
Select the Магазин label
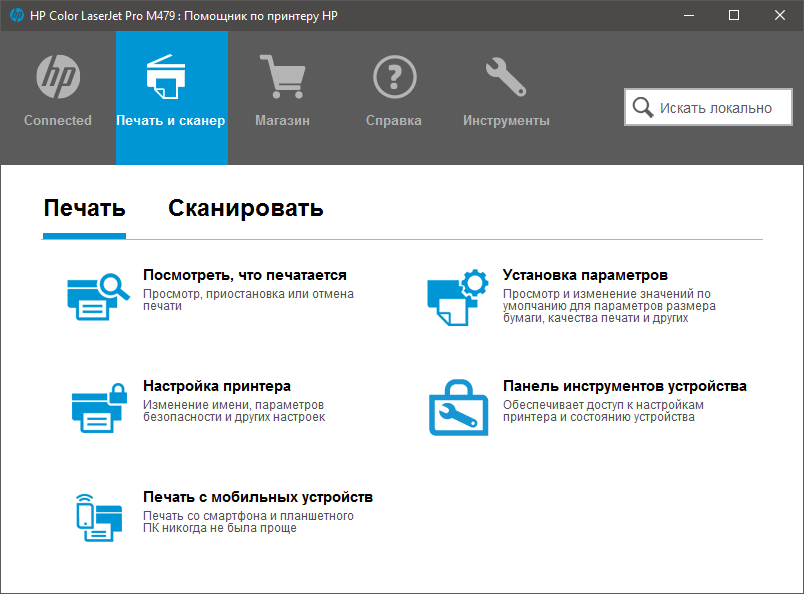pos(283,121)
